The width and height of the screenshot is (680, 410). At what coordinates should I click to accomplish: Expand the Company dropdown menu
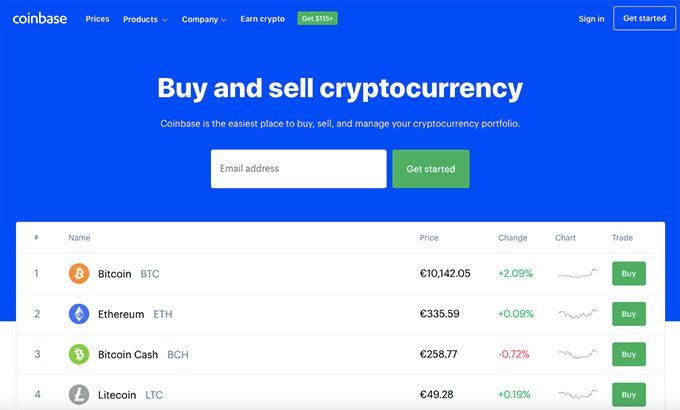(x=204, y=19)
